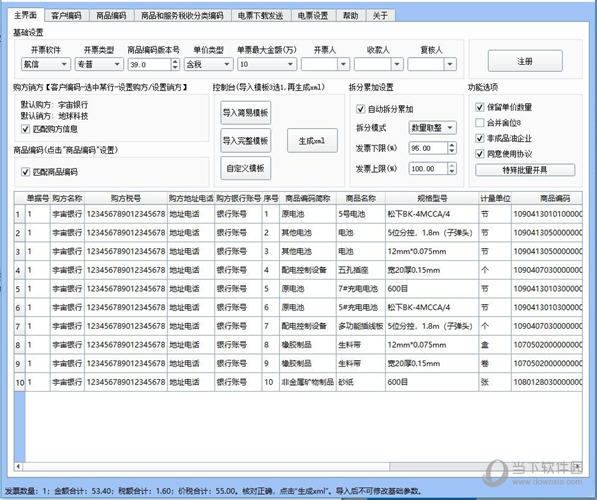Open the 关于 tab
Viewport: 597px width, 500px height.
[x=380, y=15]
